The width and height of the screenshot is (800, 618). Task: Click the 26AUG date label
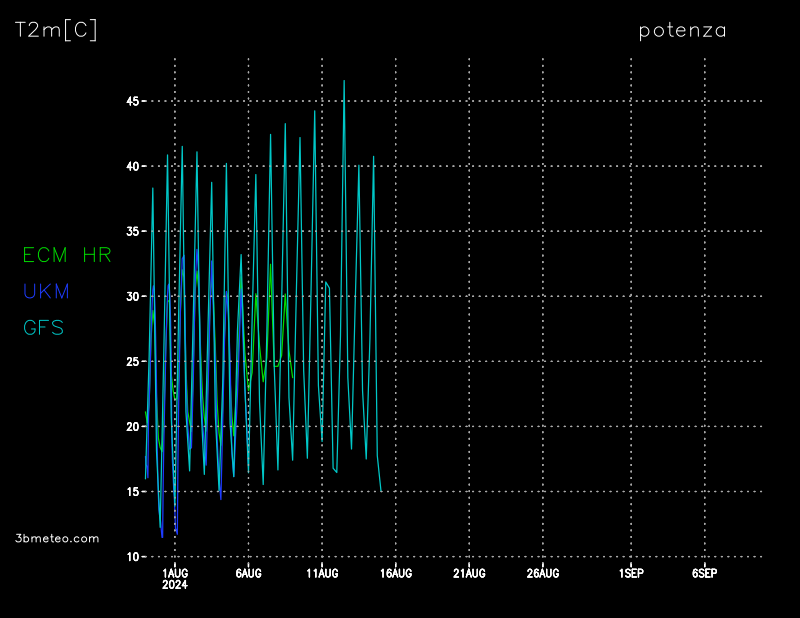tap(542, 573)
